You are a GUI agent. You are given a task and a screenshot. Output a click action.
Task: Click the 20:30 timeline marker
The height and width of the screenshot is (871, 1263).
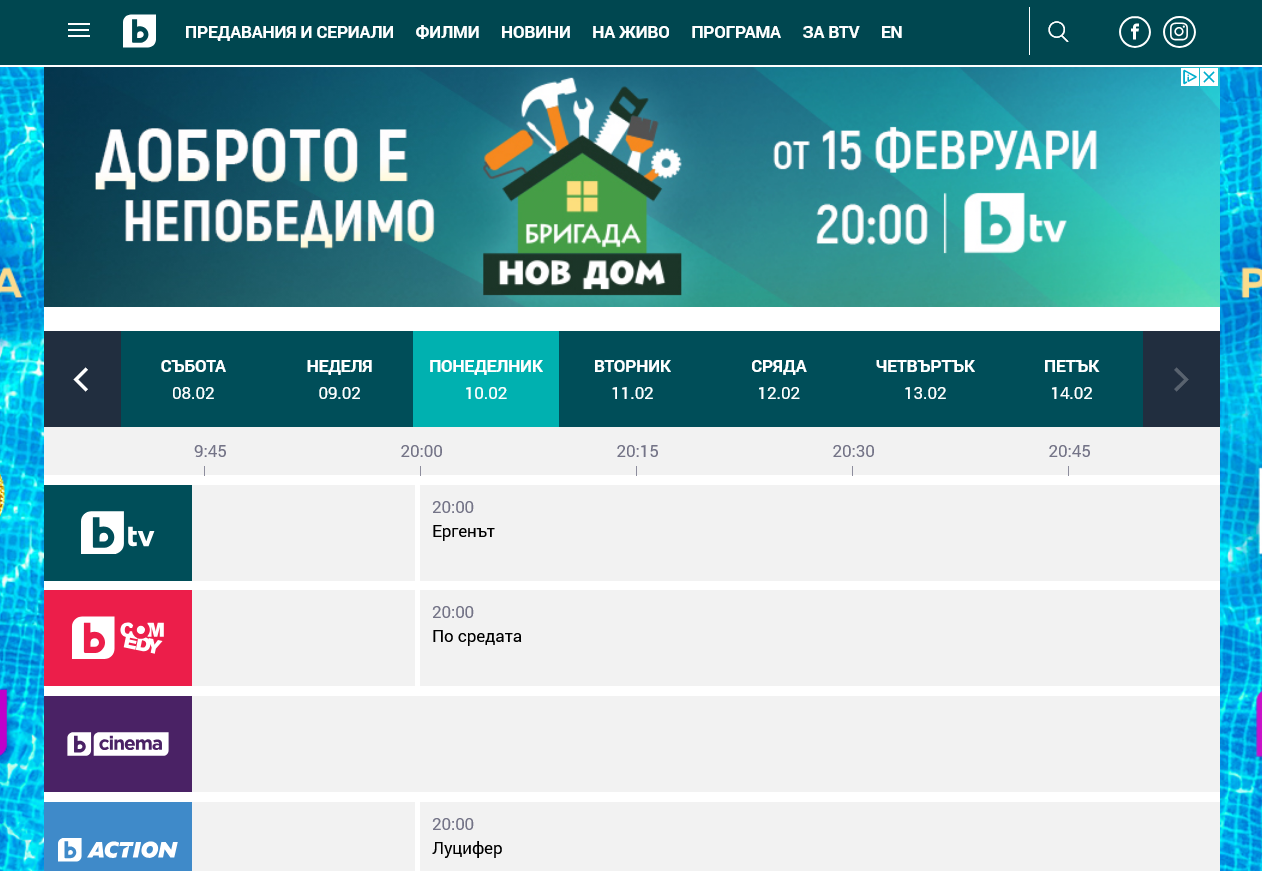pyautogui.click(x=853, y=452)
